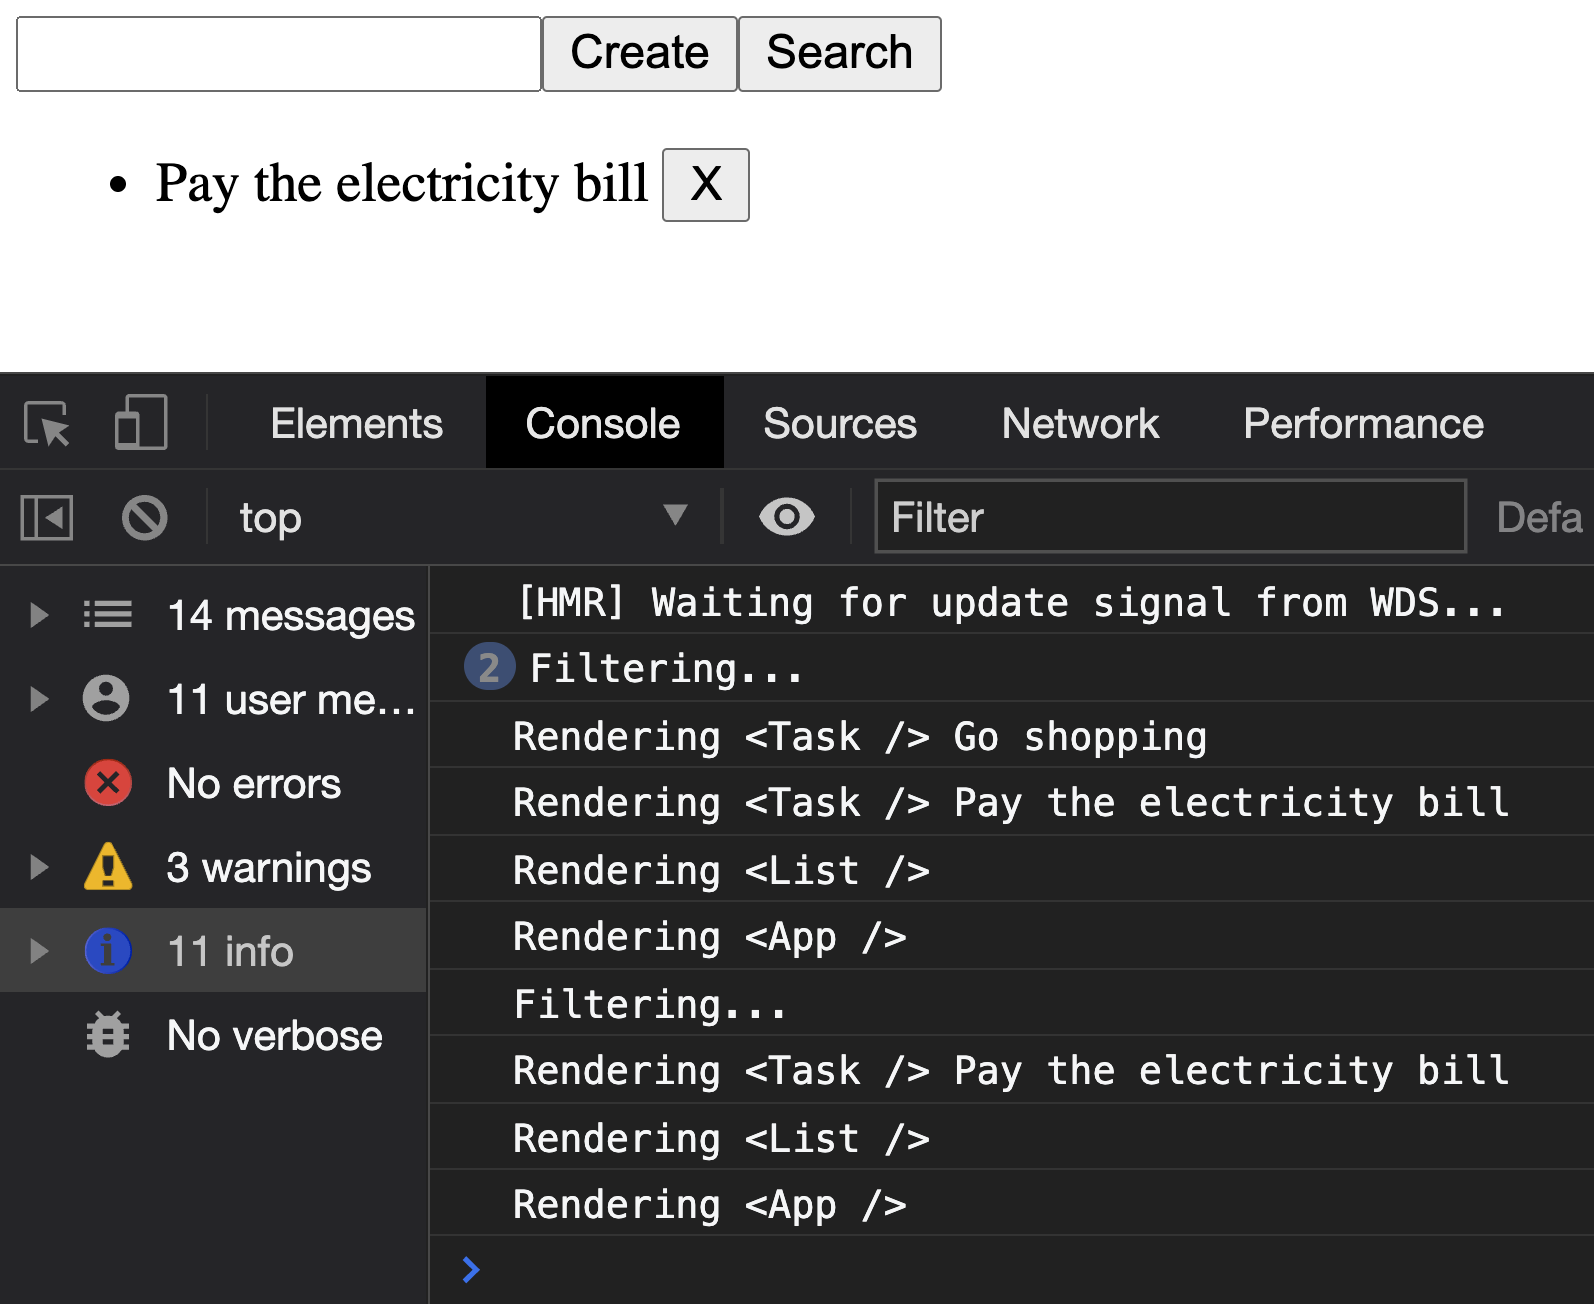Click the yellow warning triangle icon
The width and height of the screenshot is (1594, 1304).
coord(108,867)
